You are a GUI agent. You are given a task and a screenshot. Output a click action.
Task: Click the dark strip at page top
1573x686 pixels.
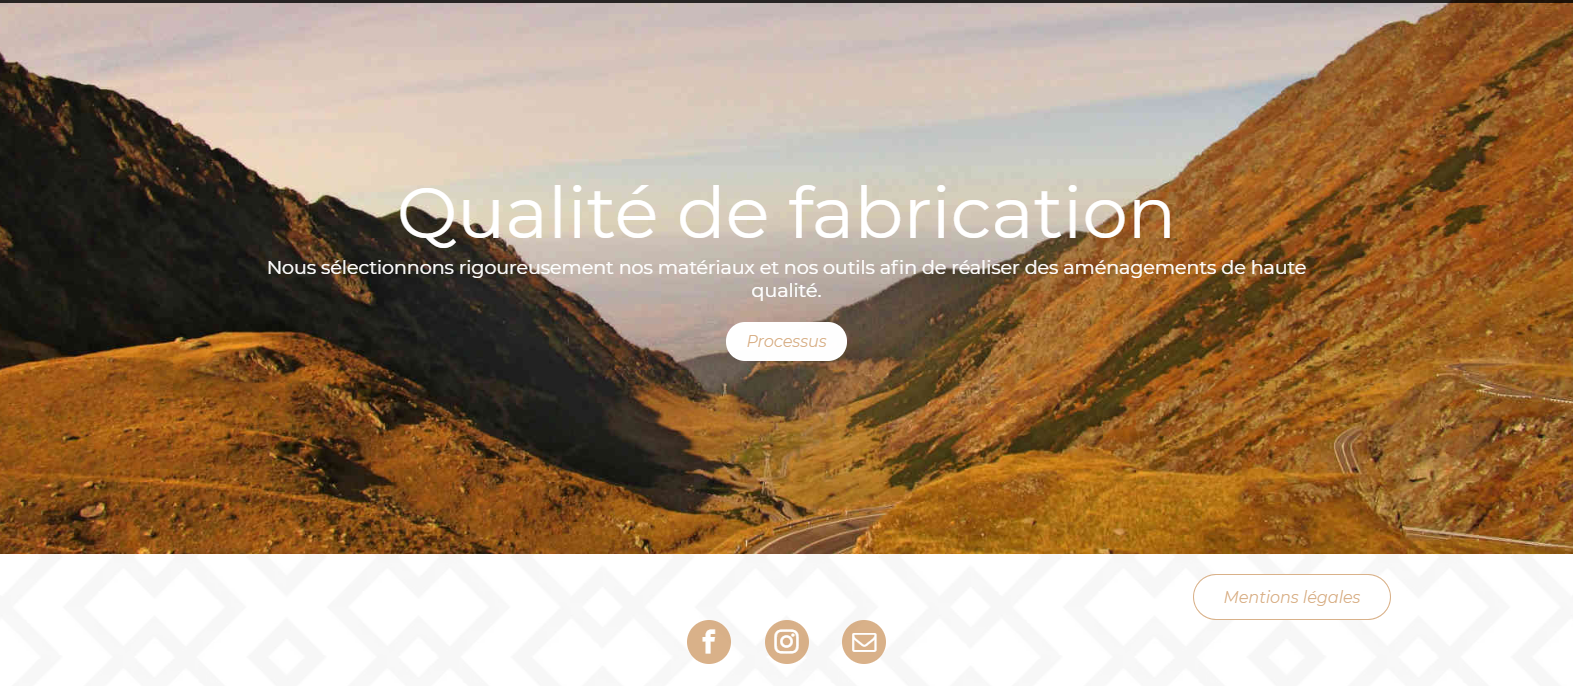click(786, 1)
